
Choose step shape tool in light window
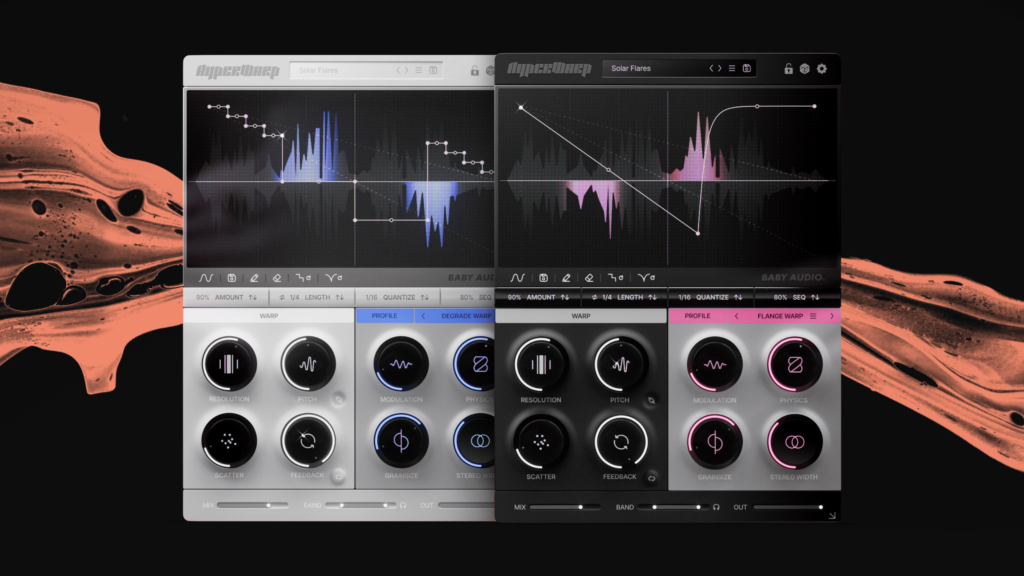pyautogui.click(x=303, y=278)
